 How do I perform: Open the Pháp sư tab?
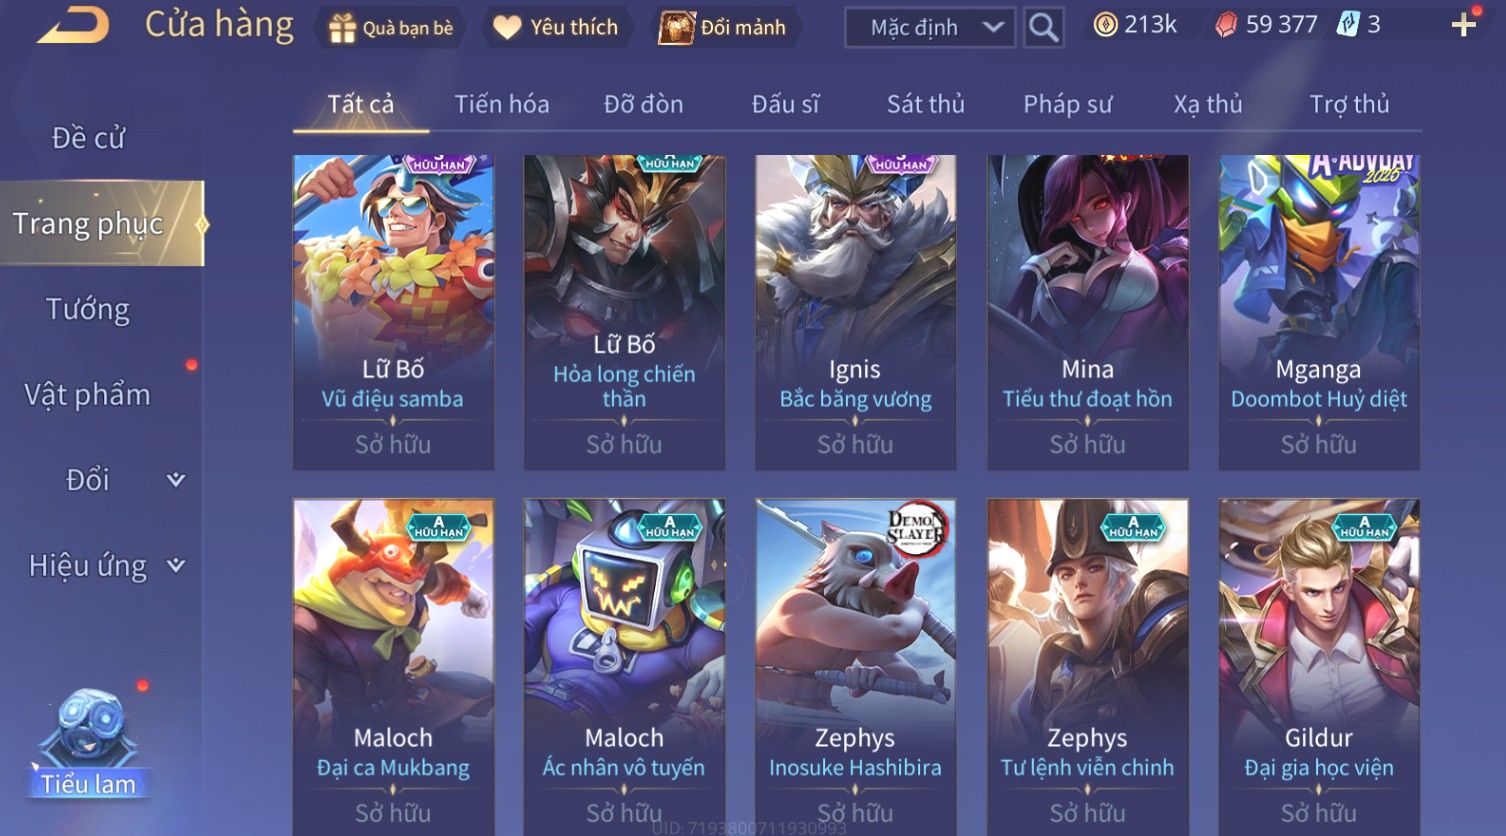pos(1068,104)
